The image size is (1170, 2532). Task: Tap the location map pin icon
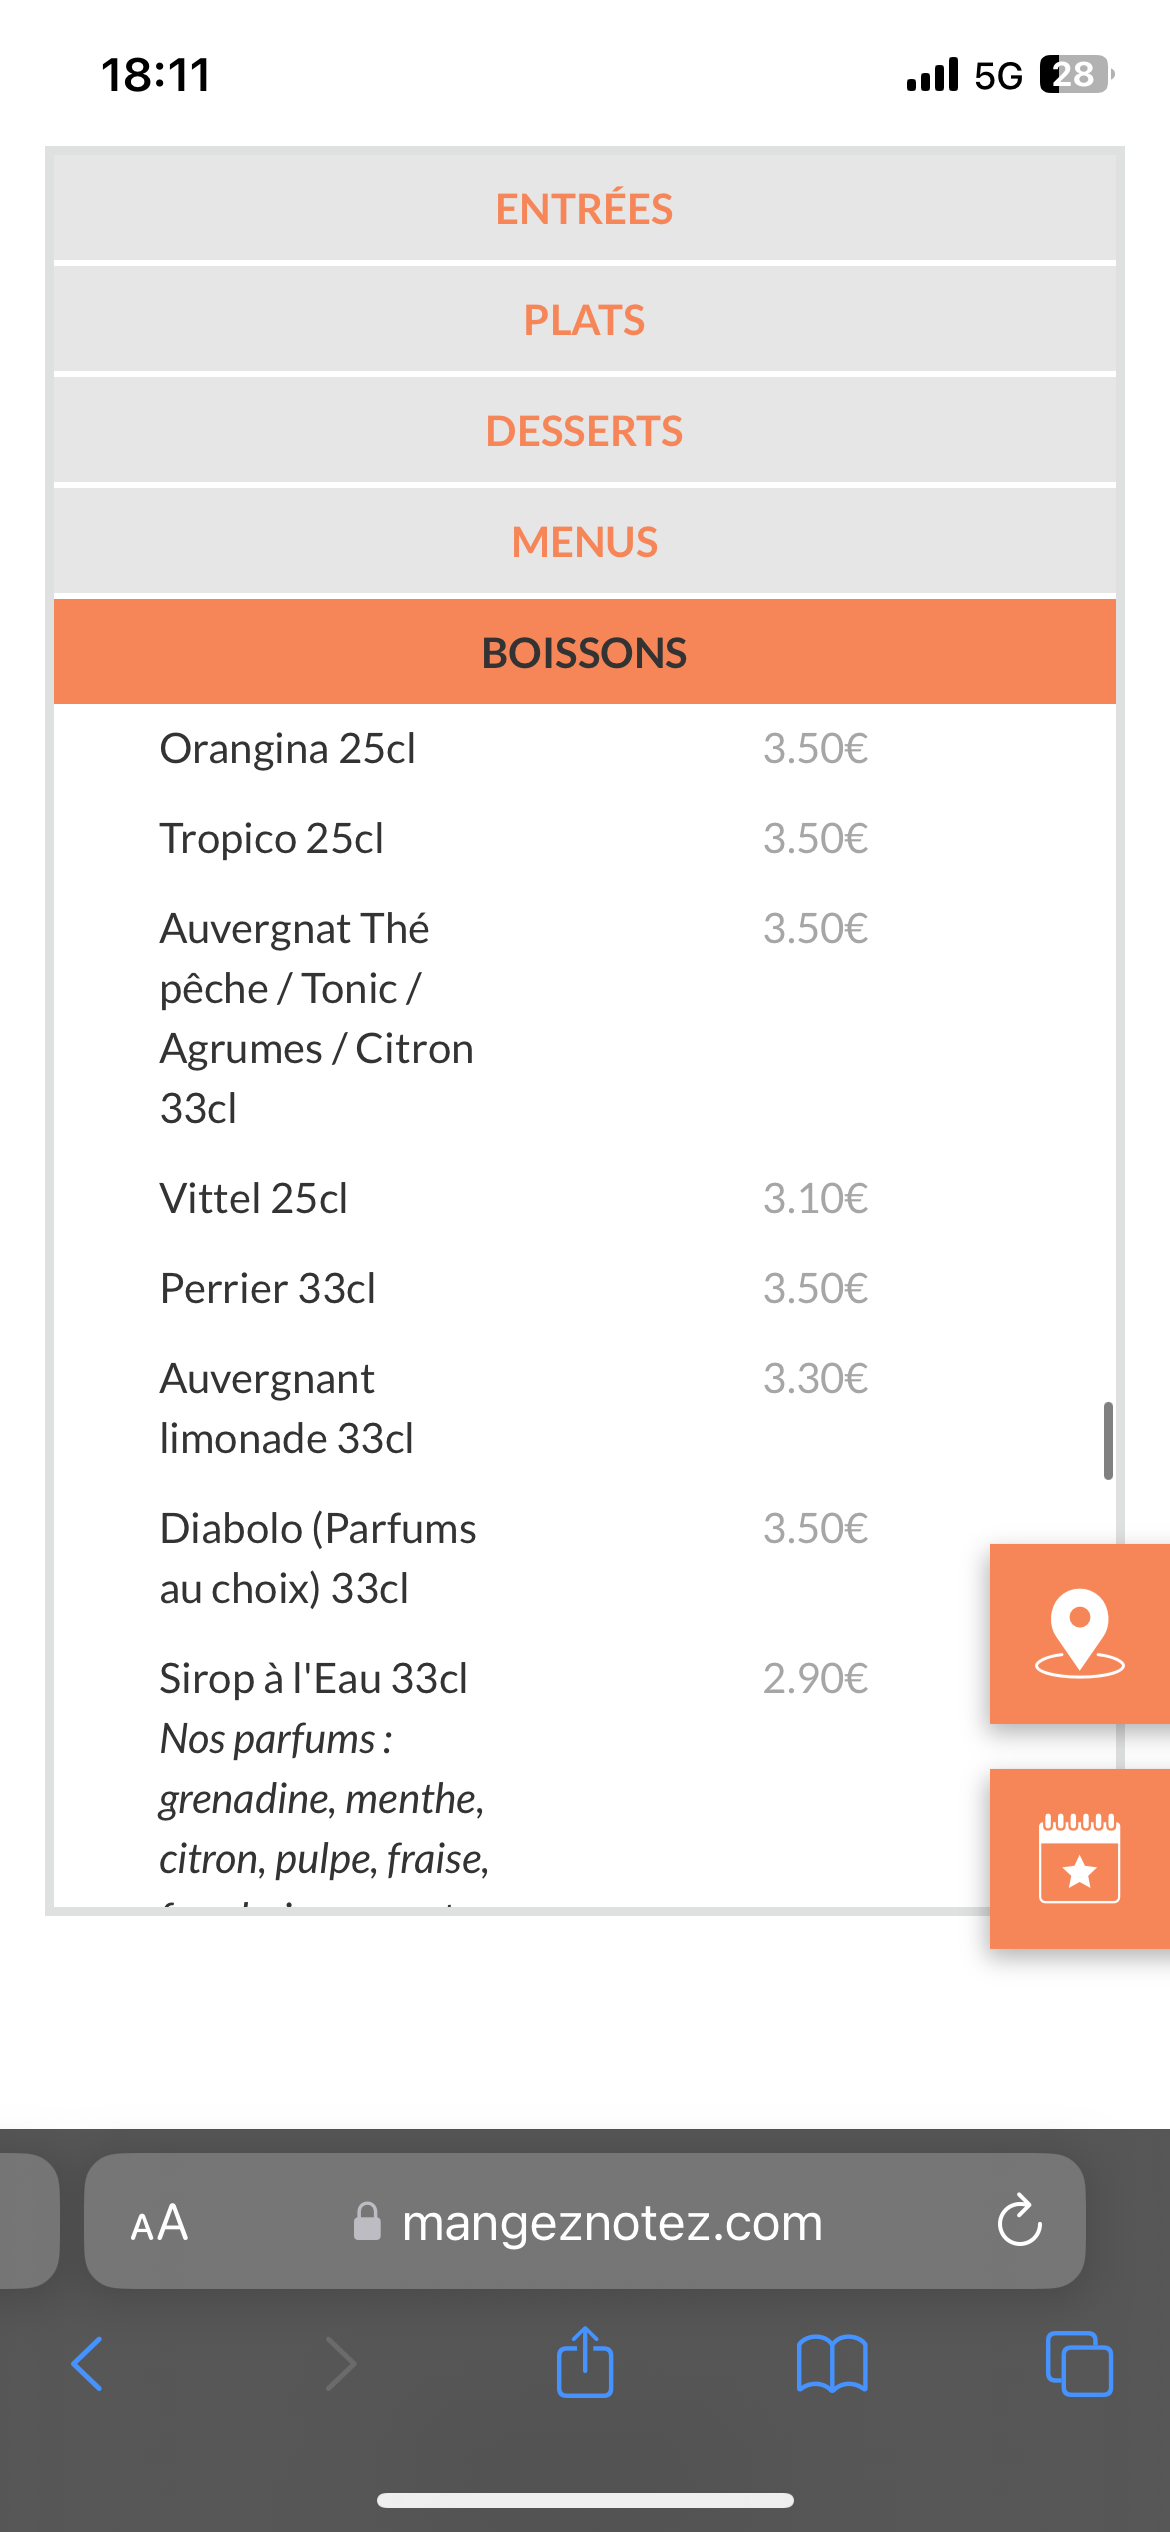point(1079,1633)
